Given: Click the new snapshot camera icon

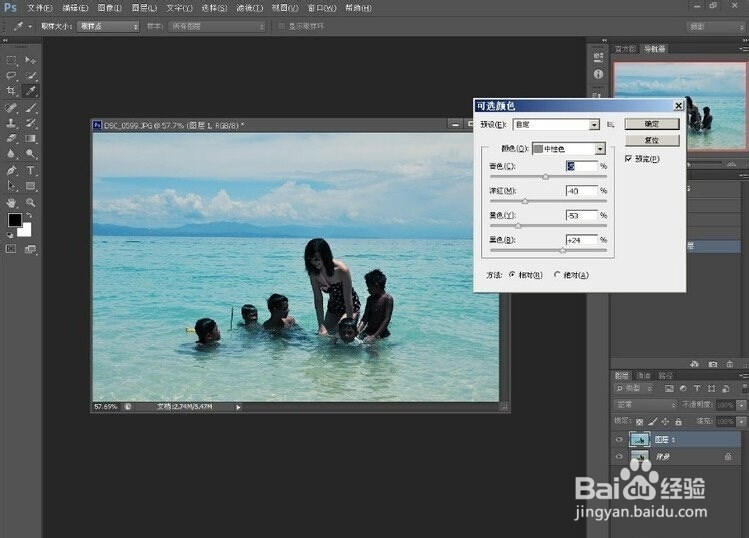Looking at the screenshot, I should 713,364.
